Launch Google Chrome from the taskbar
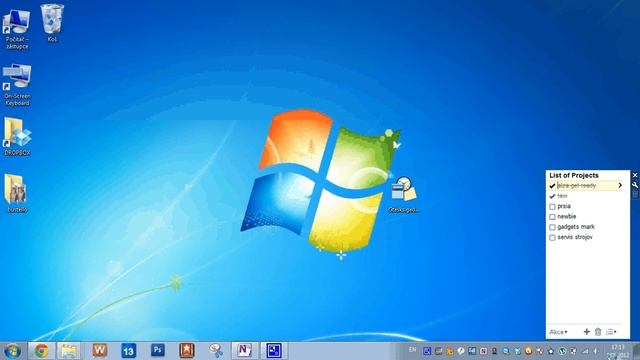The width and height of the screenshot is (640, 360). (x=41, y=351)
